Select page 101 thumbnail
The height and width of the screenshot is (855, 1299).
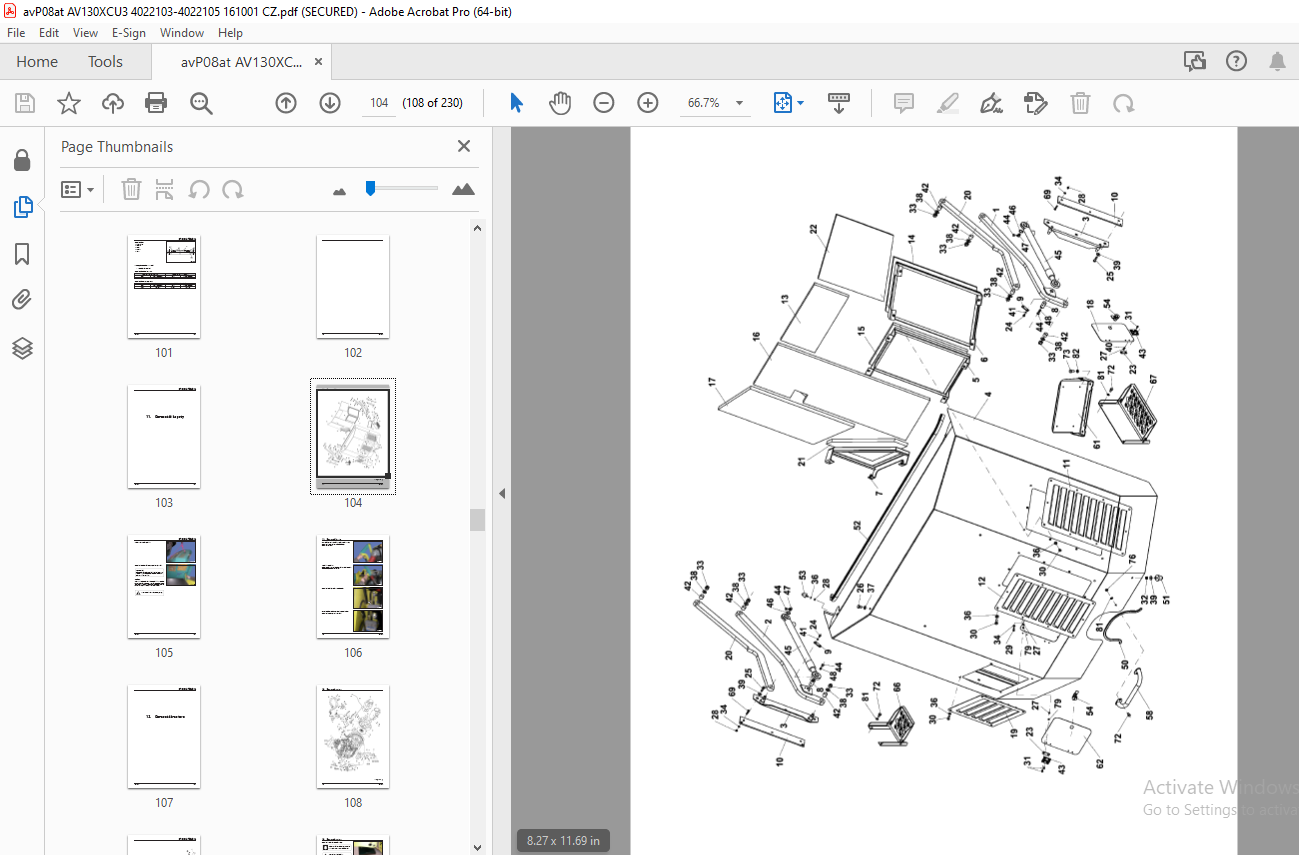(x=164, y=288)
